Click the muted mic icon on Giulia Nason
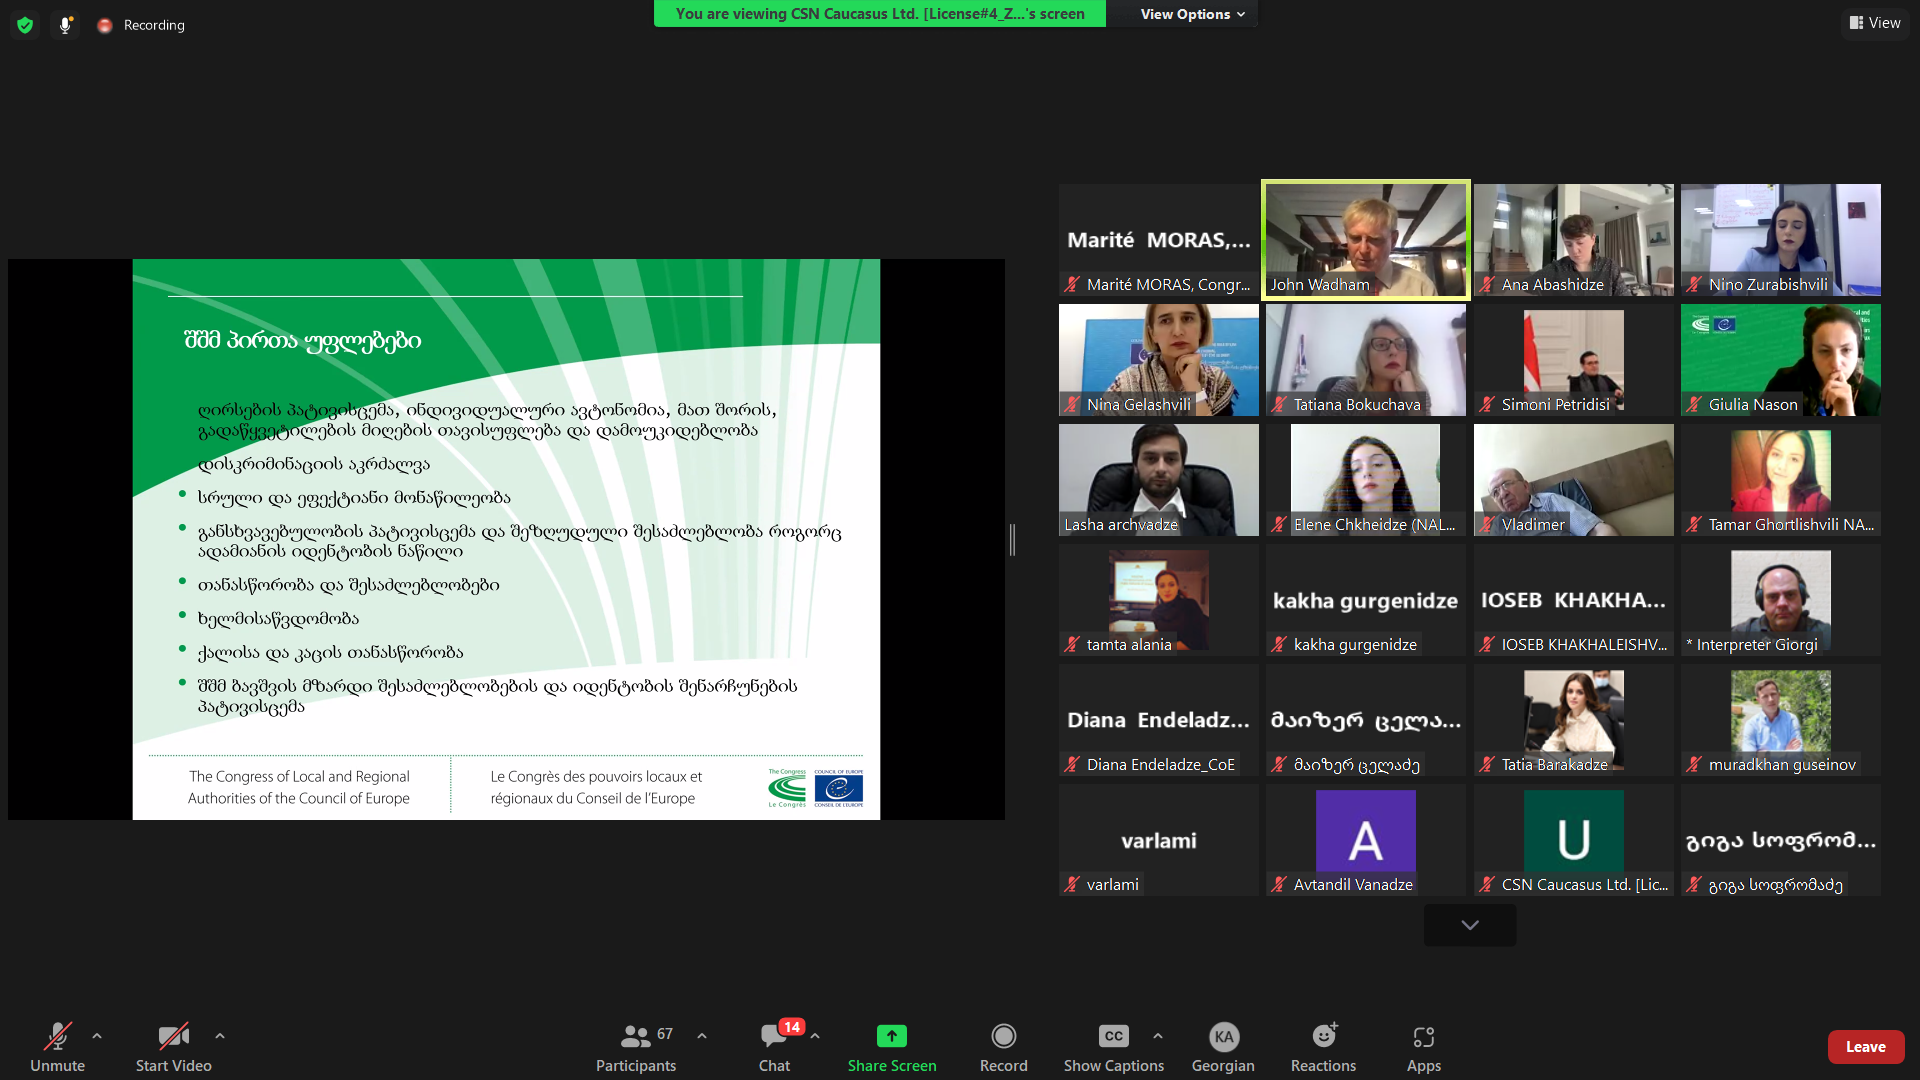 pos(1694,405)
